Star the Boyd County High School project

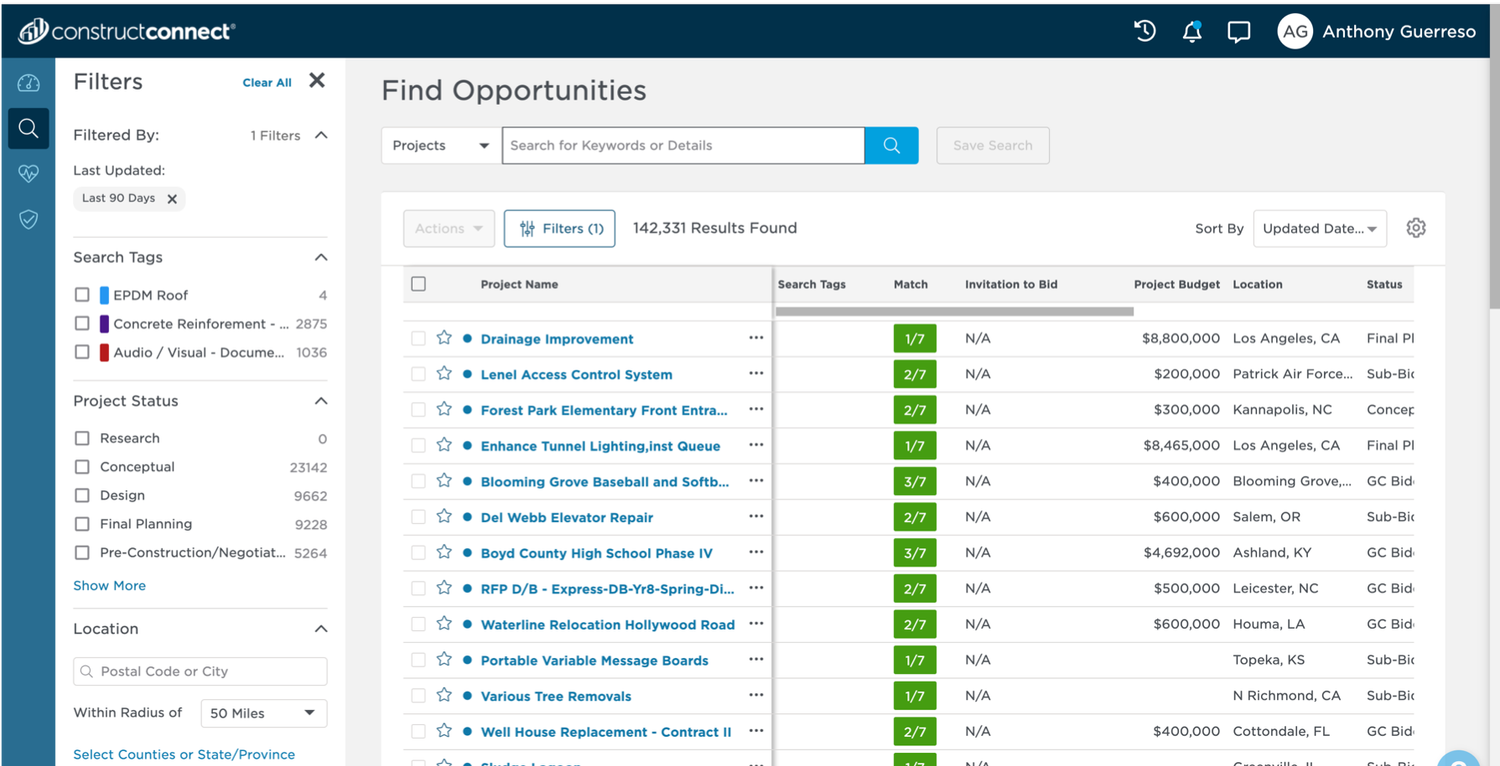444,552
